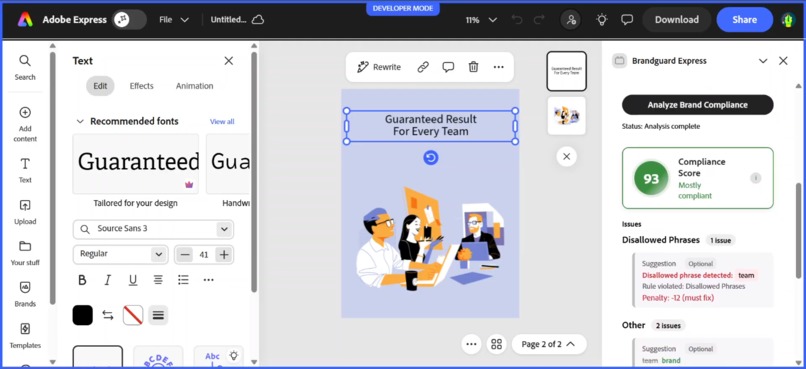Image resolution: width=806 pixels, height=369 pixels.
Task: Open the File menu
Action: 174,20
